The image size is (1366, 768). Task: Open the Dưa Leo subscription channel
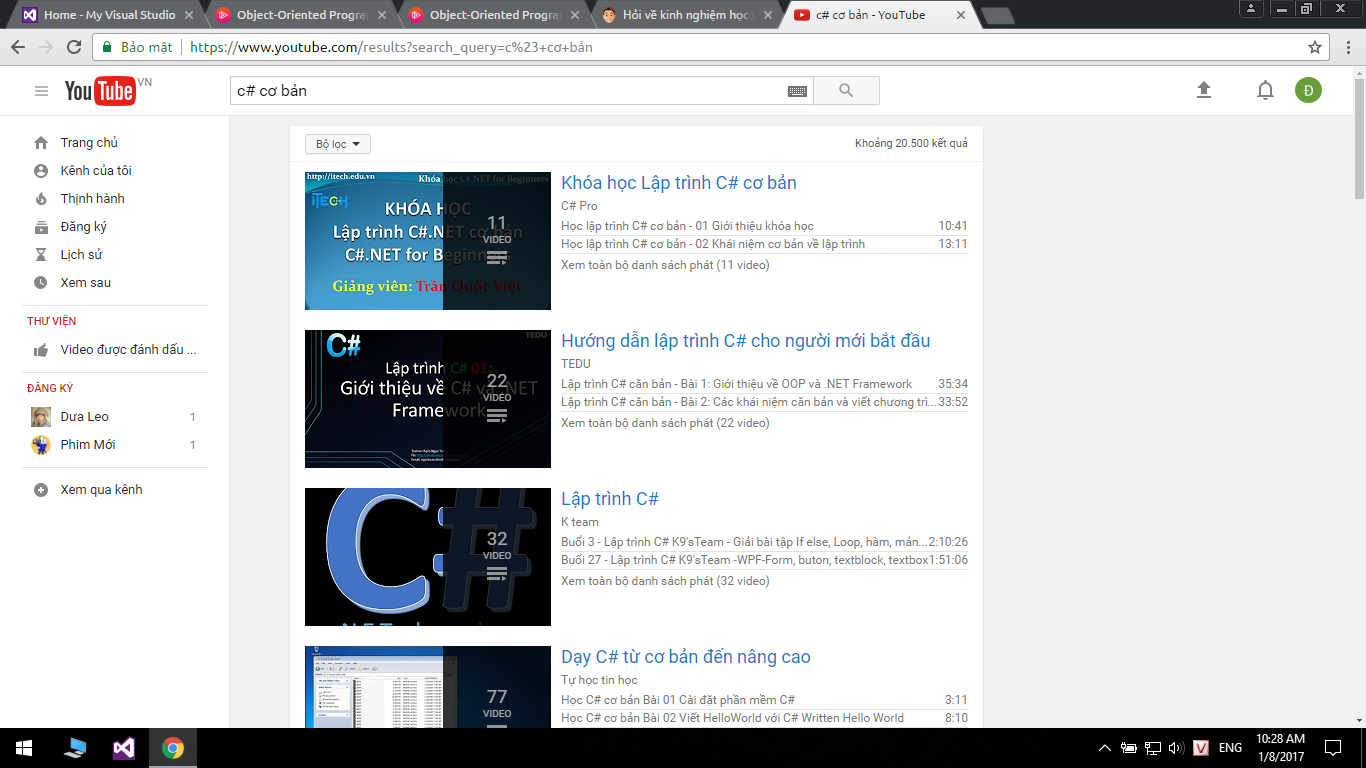click(x=84, y=417)
